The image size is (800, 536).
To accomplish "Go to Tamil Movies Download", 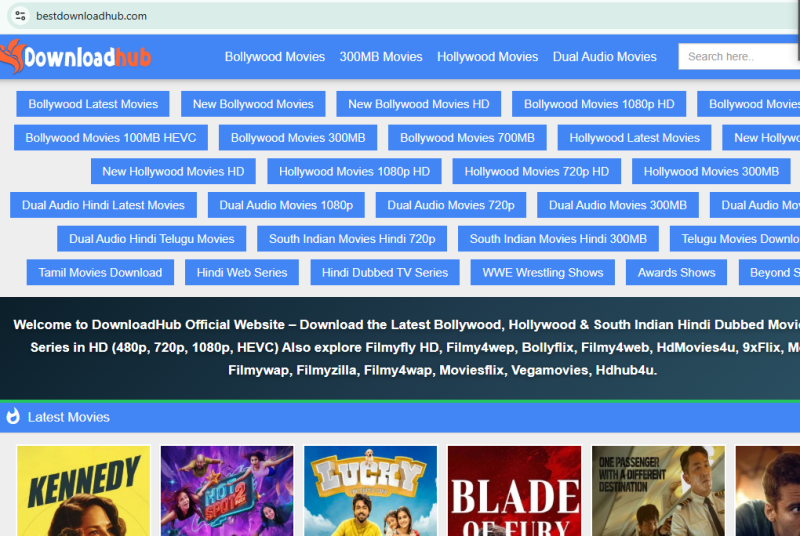I will 100,272.
